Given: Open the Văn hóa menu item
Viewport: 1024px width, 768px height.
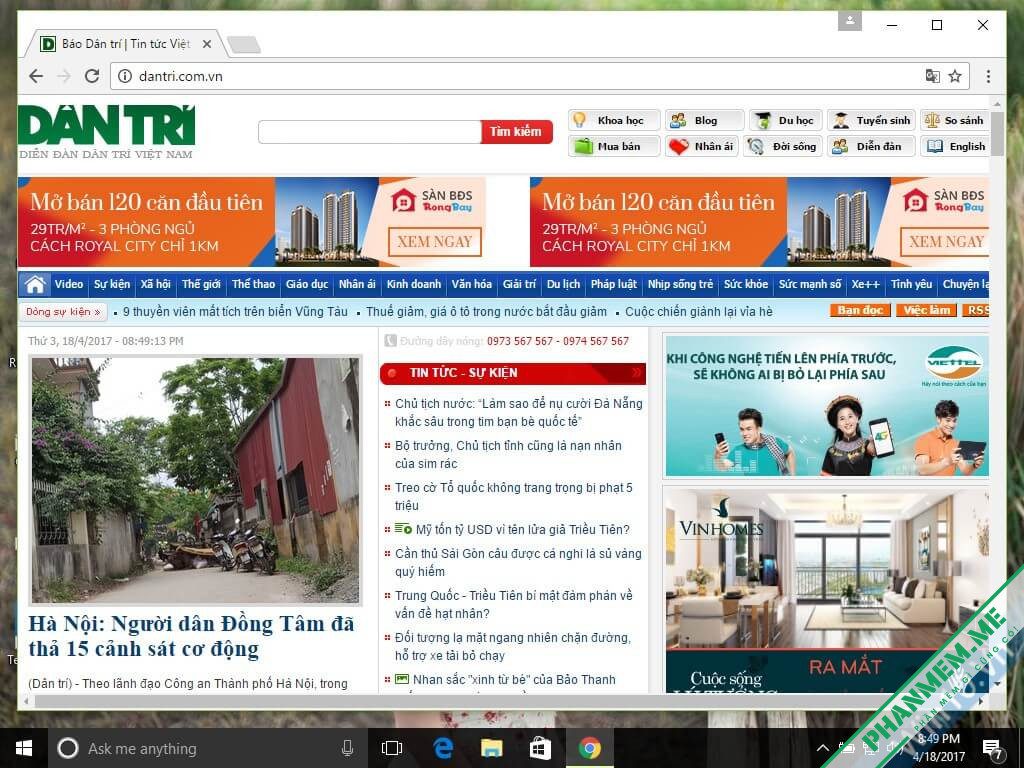Looking at the screenshot, I should click(472, 284).
